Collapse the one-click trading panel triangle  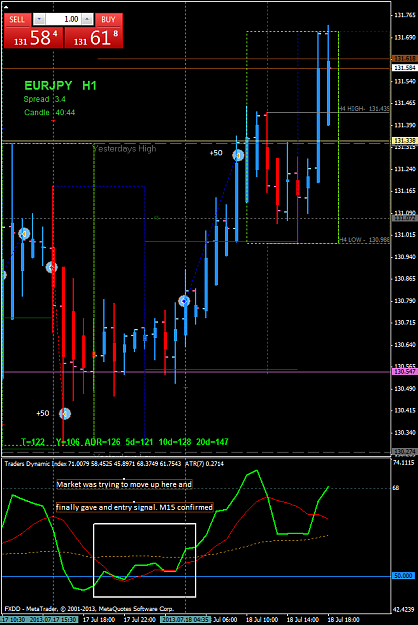coord(6,7)
